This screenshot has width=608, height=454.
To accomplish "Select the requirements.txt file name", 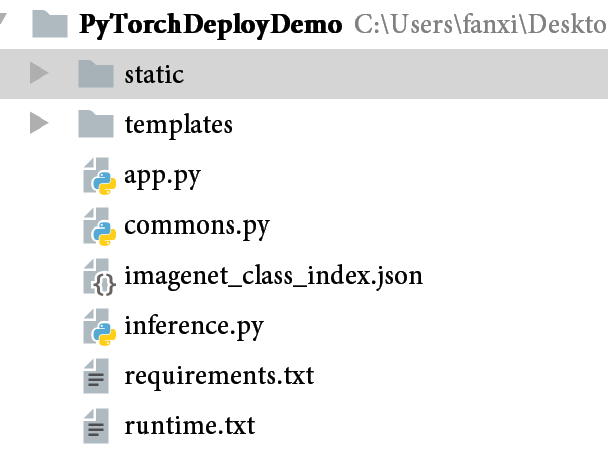I will (219, 377).
